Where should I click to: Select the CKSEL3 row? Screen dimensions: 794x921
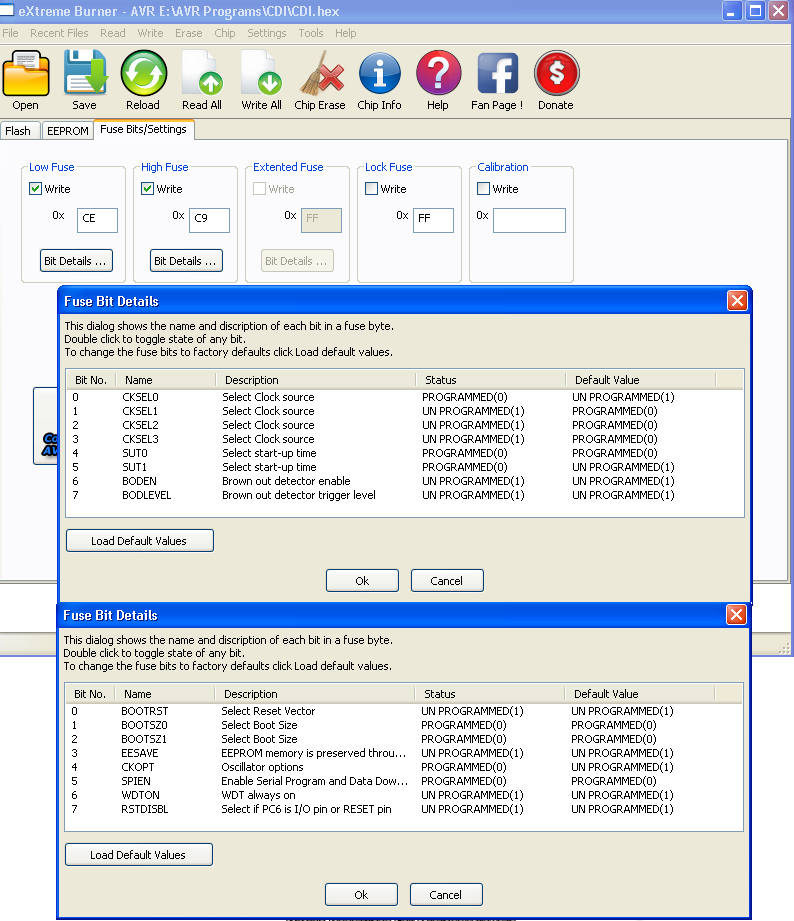tap(405, 439)
